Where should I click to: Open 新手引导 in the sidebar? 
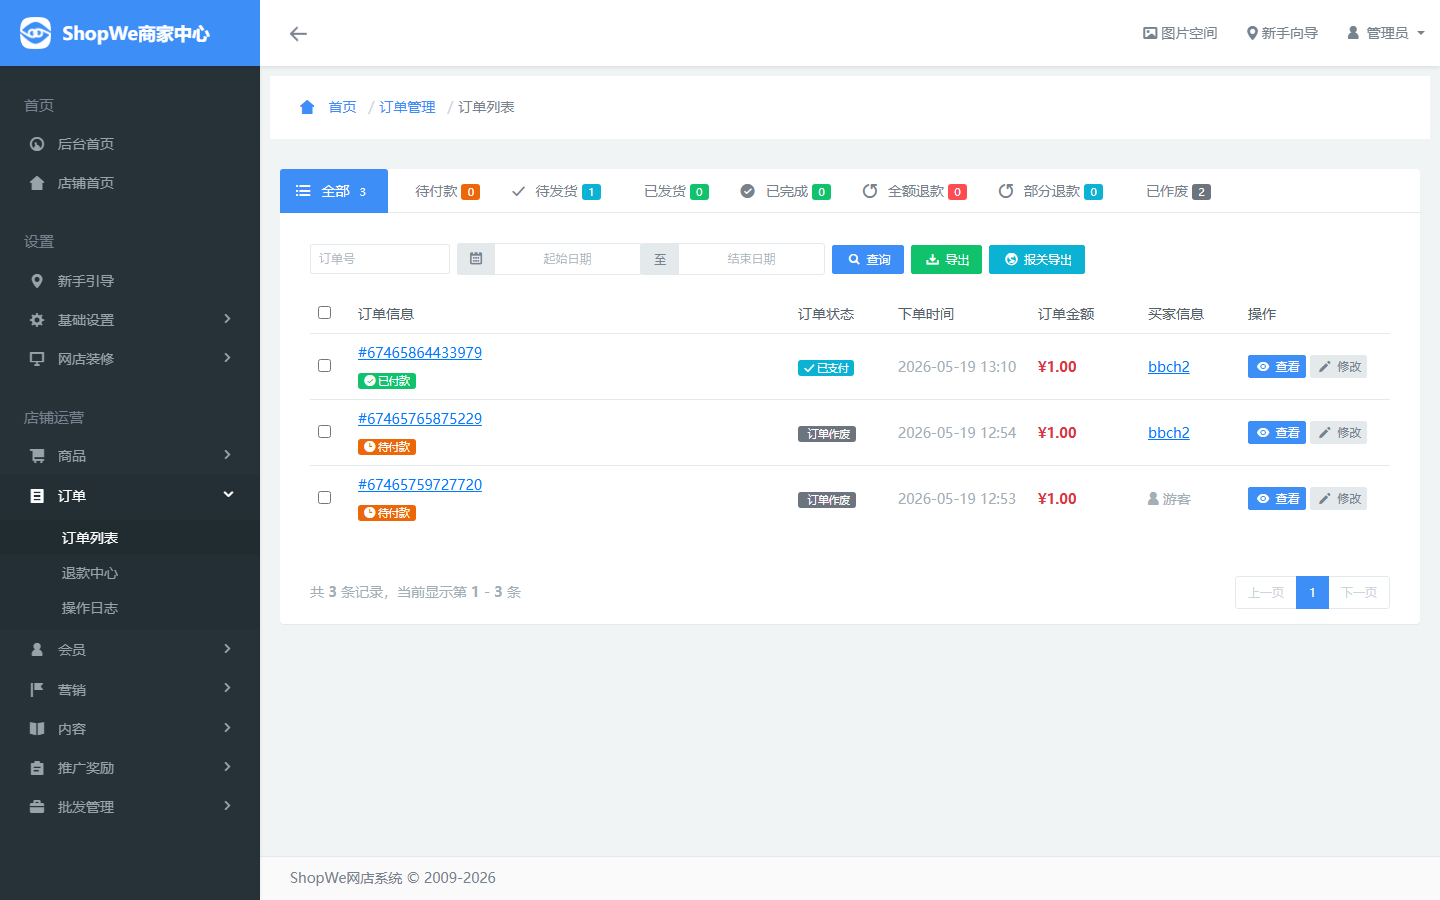[x=130, y=281]
